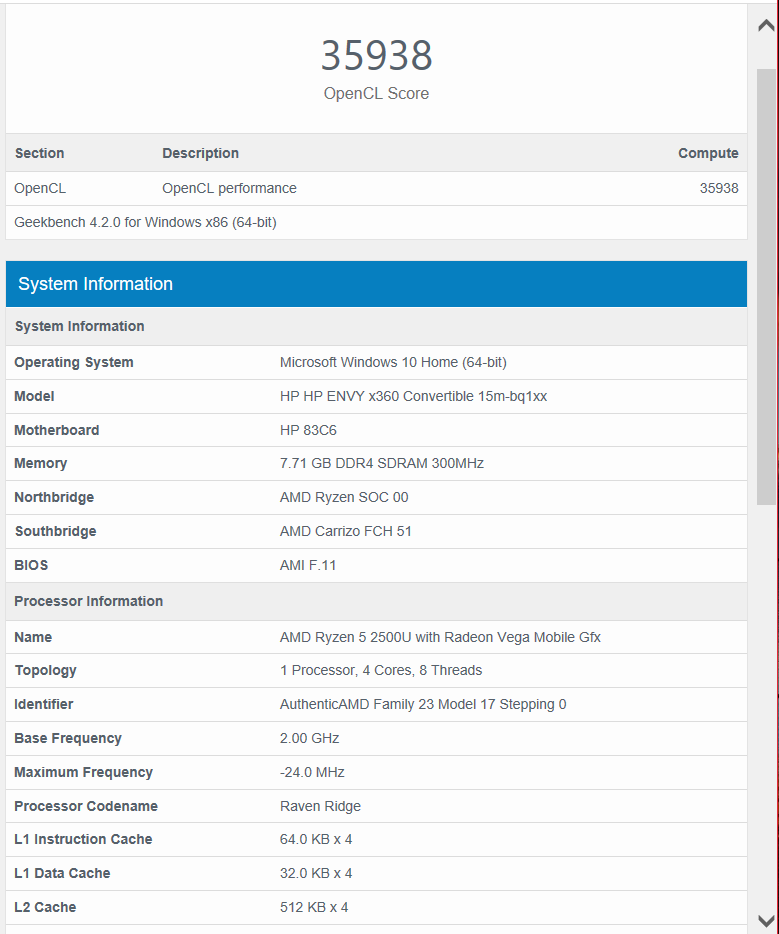779x934 pixels.
Task: Click the Identifier label
Action: (x=43, y=705)
